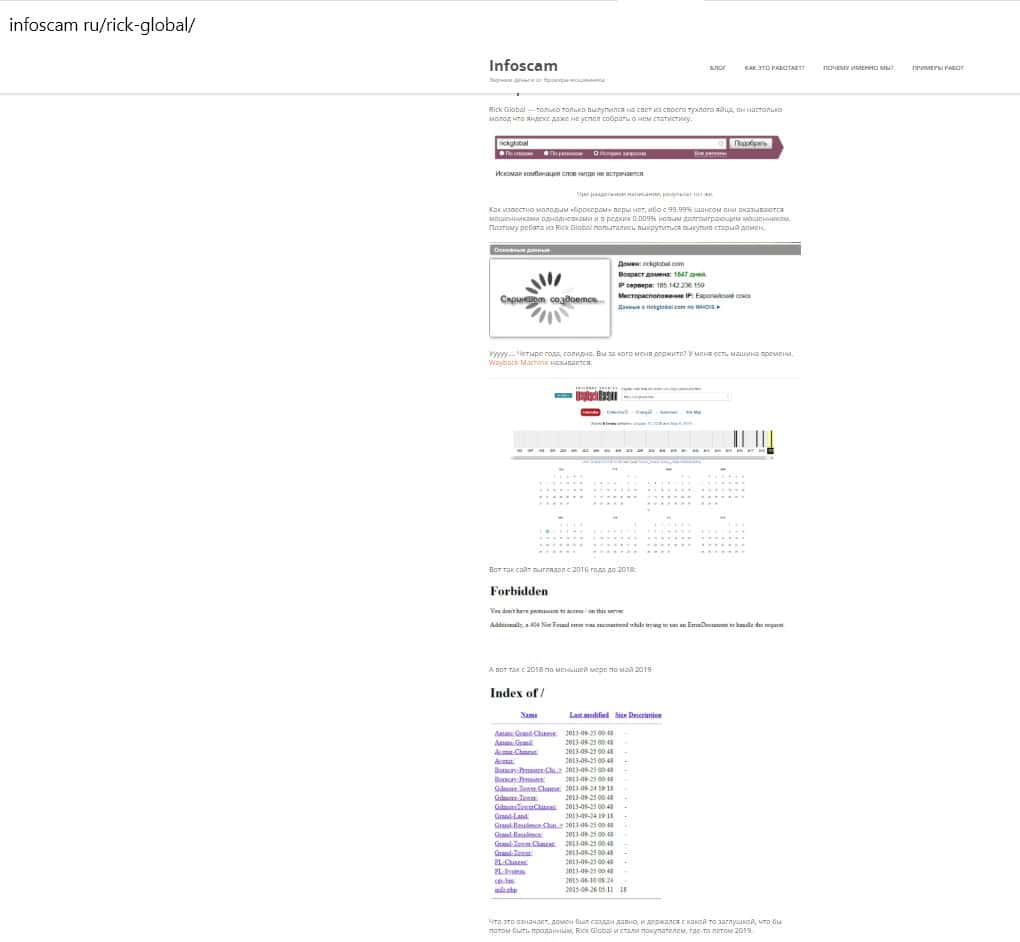This screenshot has height=942, width=1020.
Task: Click the Forbidden heading text
Action: pos(518,591)
